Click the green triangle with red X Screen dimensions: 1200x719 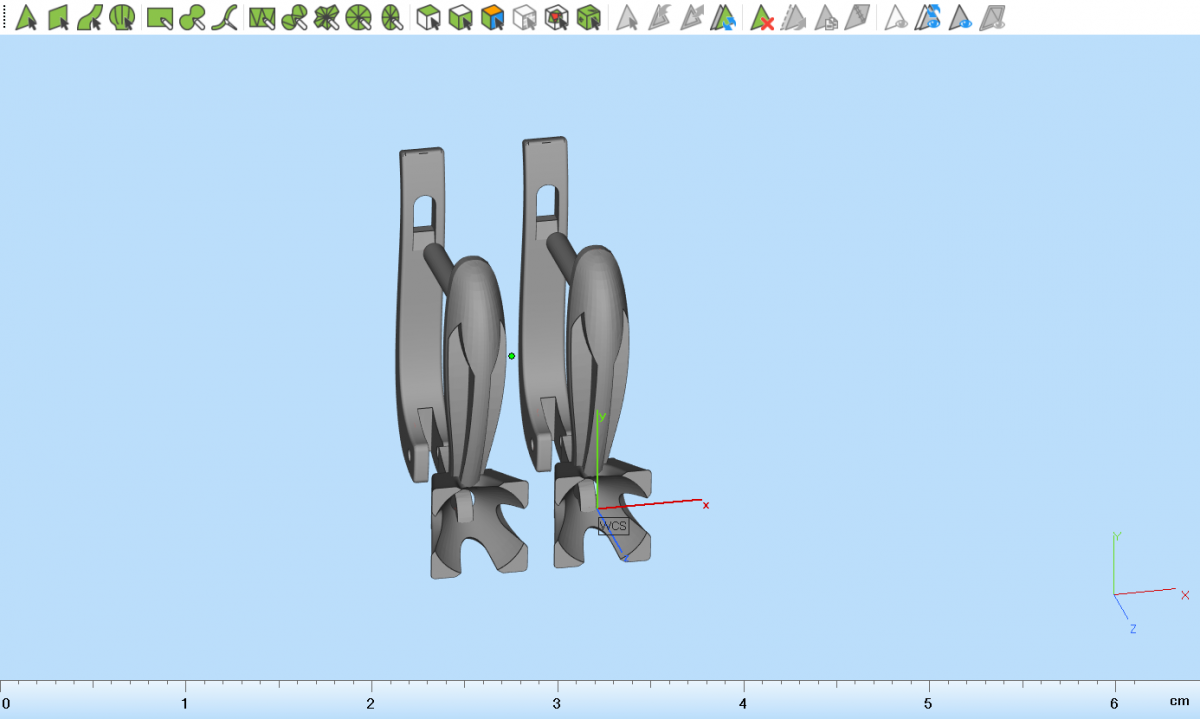pyautogui.click(x=763, y=17)
